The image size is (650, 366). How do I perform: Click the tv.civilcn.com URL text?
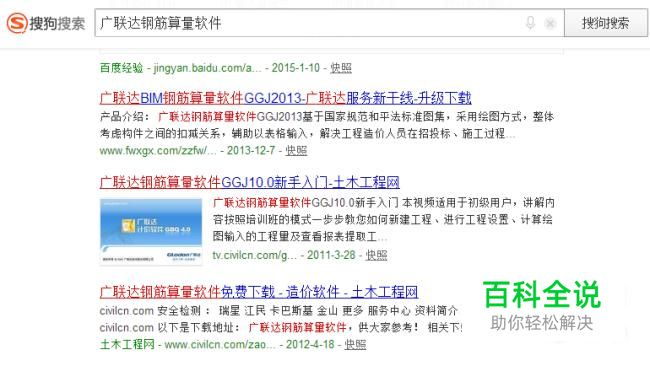(x=255, y=255)
